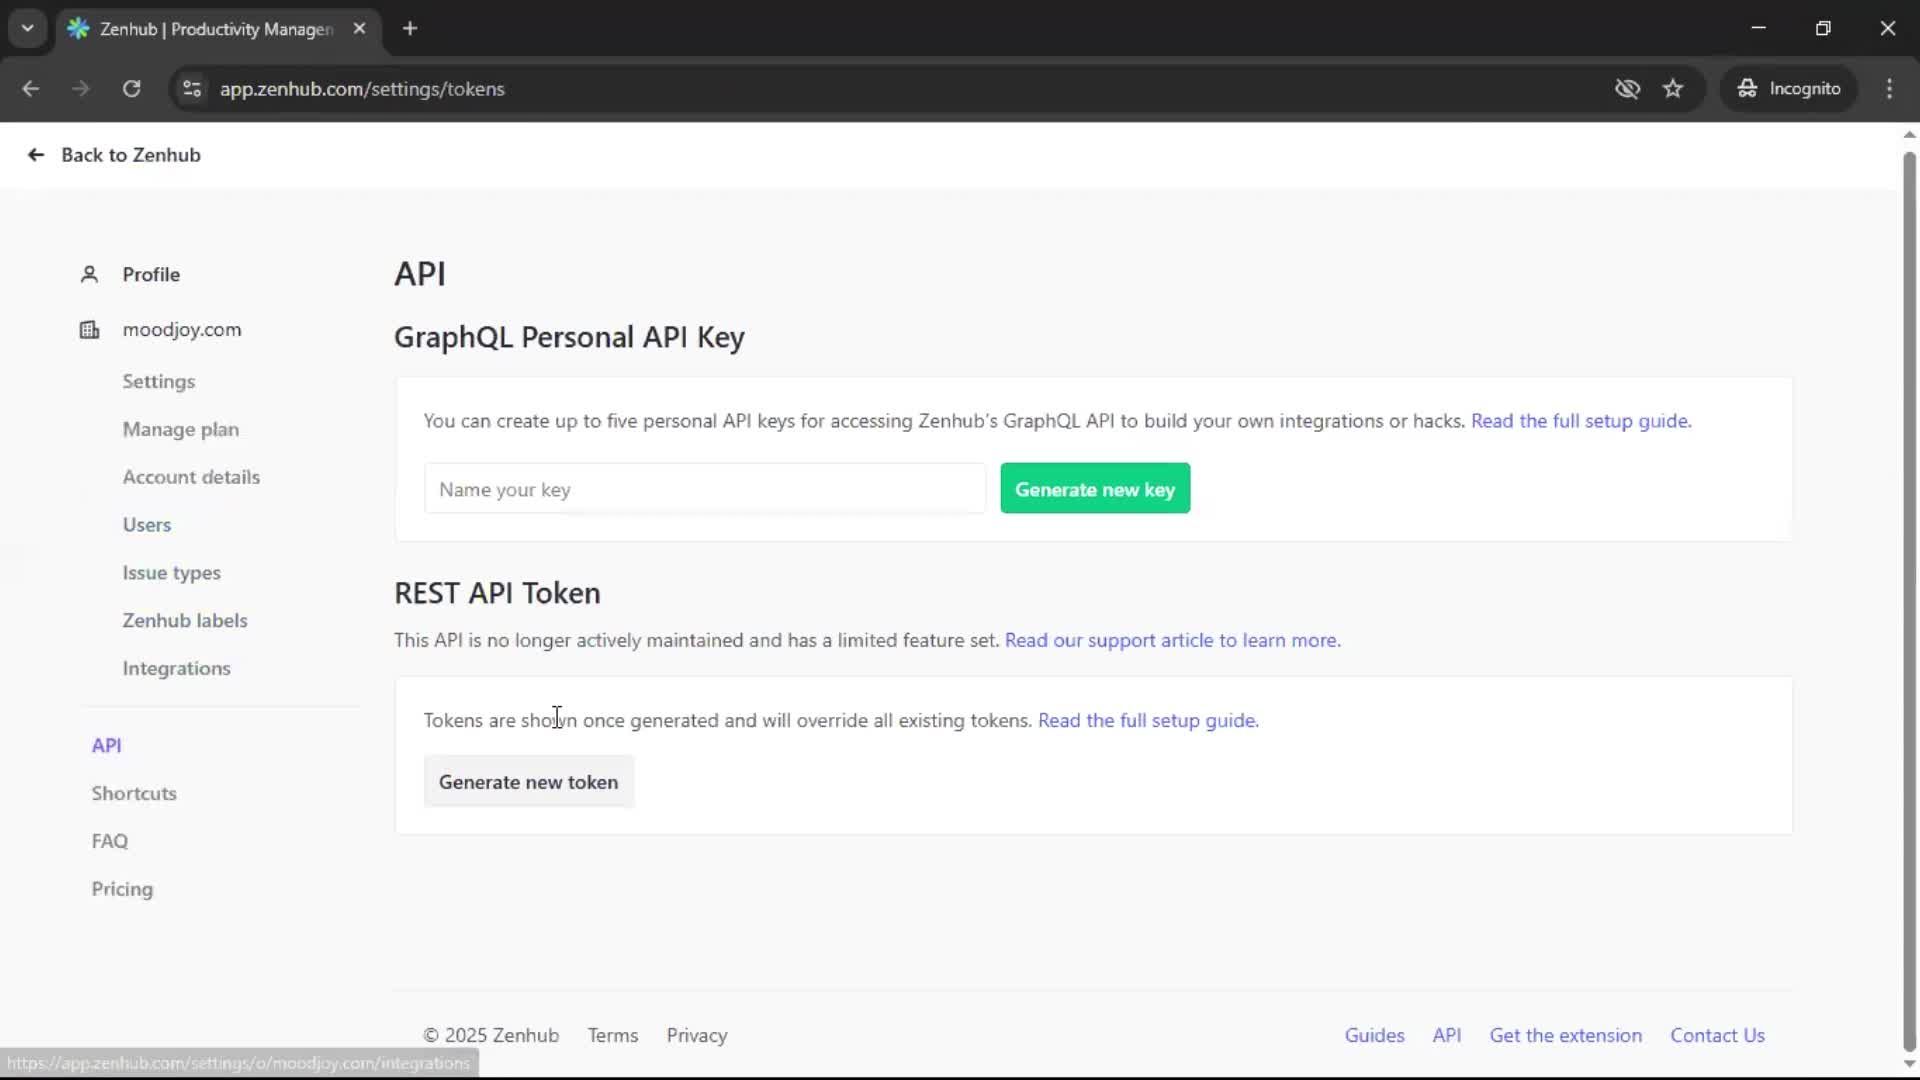1920x1080 pixels.
Task: Open the tab search dropdown arrow
Action: point(27,28)
